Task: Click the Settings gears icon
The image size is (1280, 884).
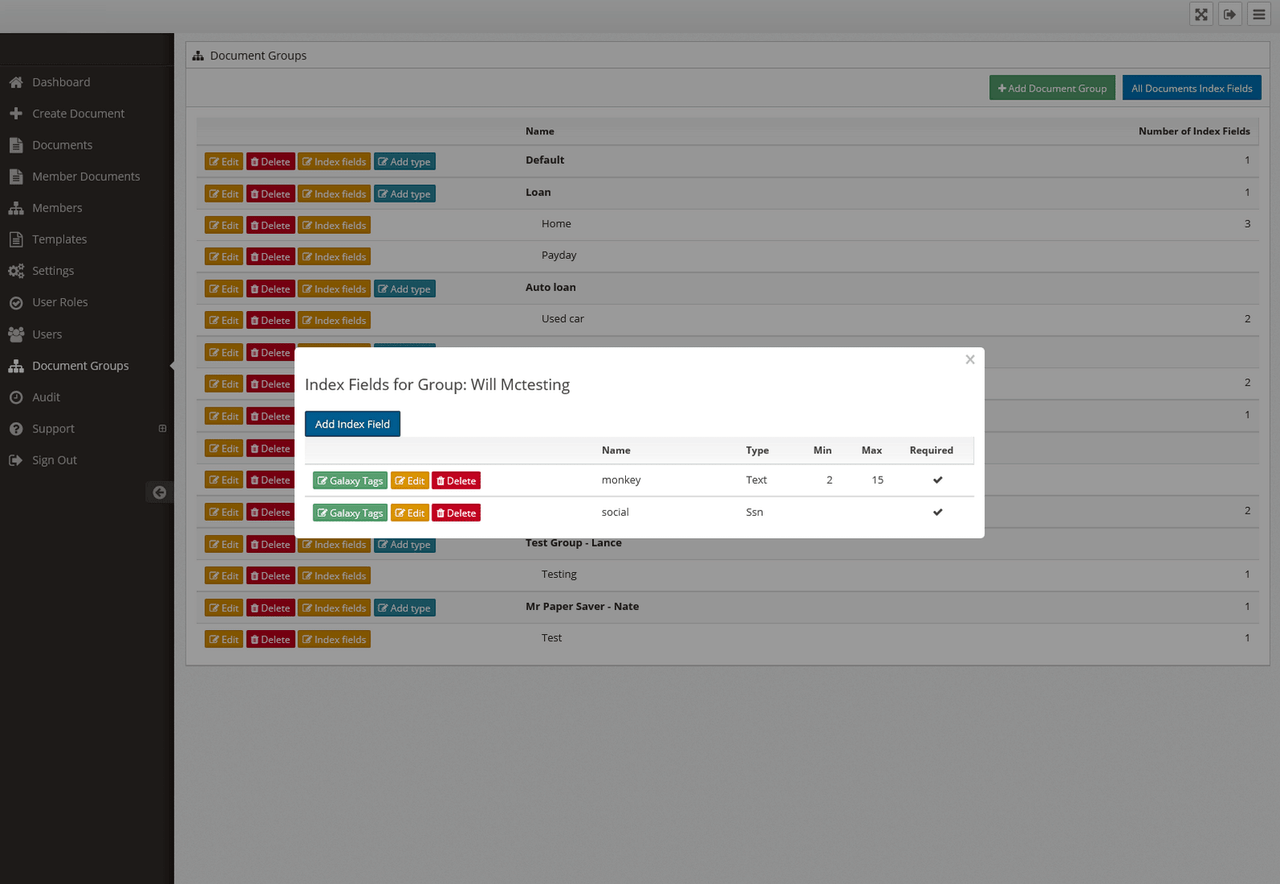Action: pyautogui.click(x=16, y=271)
